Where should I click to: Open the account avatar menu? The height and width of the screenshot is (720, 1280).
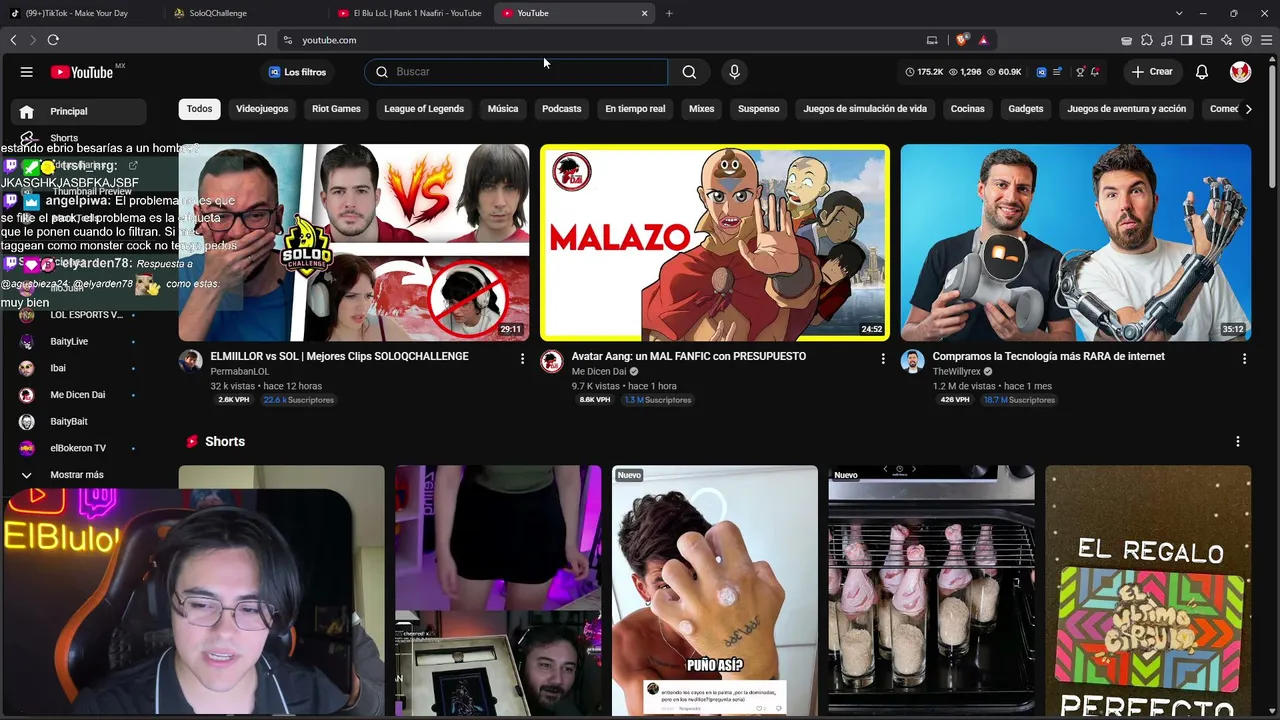click(x=1240, y=72)
